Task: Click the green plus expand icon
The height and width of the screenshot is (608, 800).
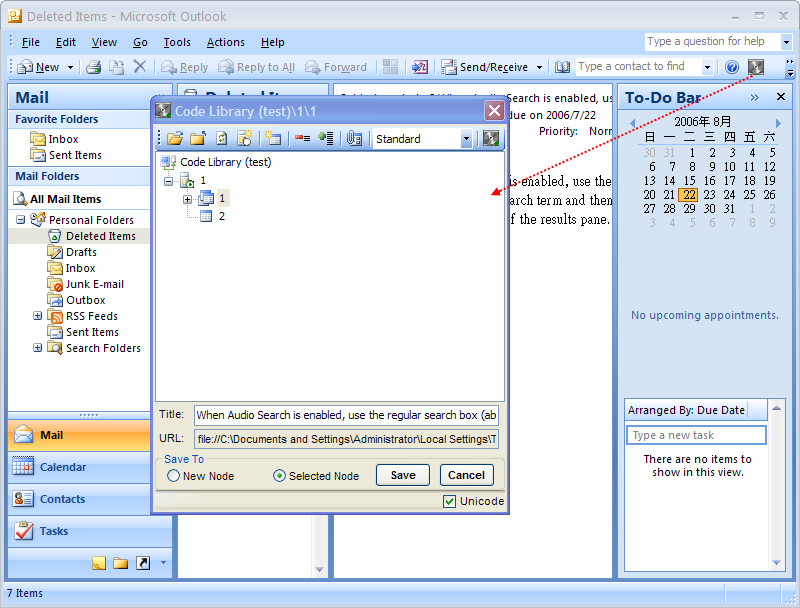Action: tap(326, 138)
